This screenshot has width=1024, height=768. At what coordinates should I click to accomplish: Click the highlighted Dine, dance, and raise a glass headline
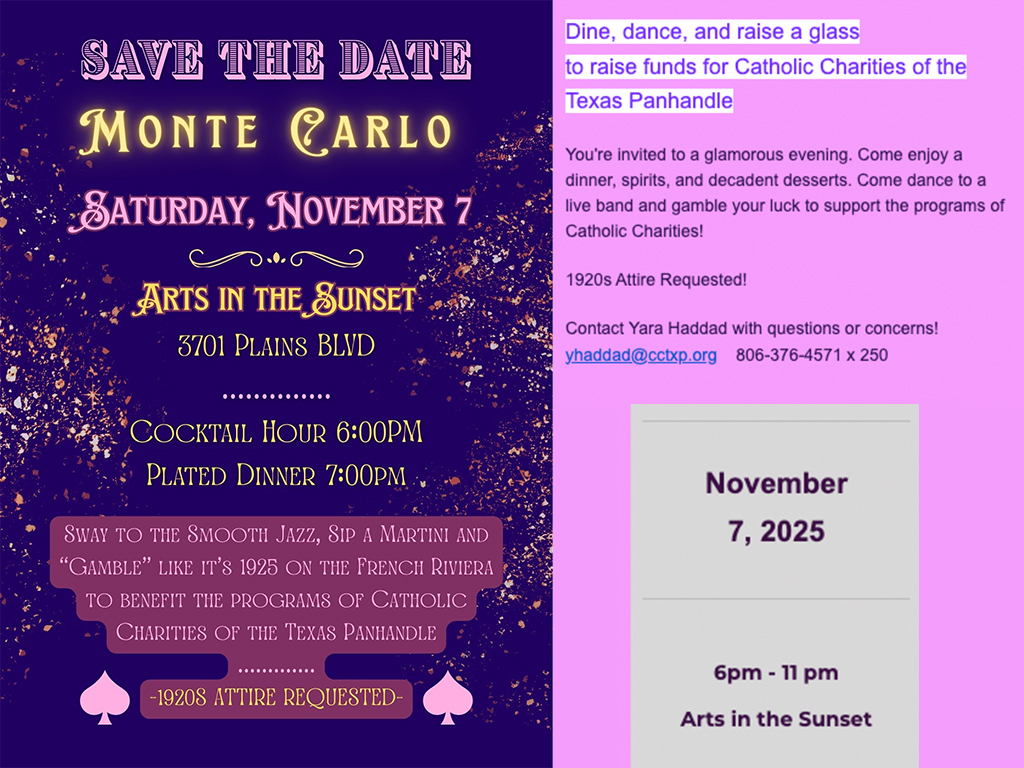(x=712, y=31)
